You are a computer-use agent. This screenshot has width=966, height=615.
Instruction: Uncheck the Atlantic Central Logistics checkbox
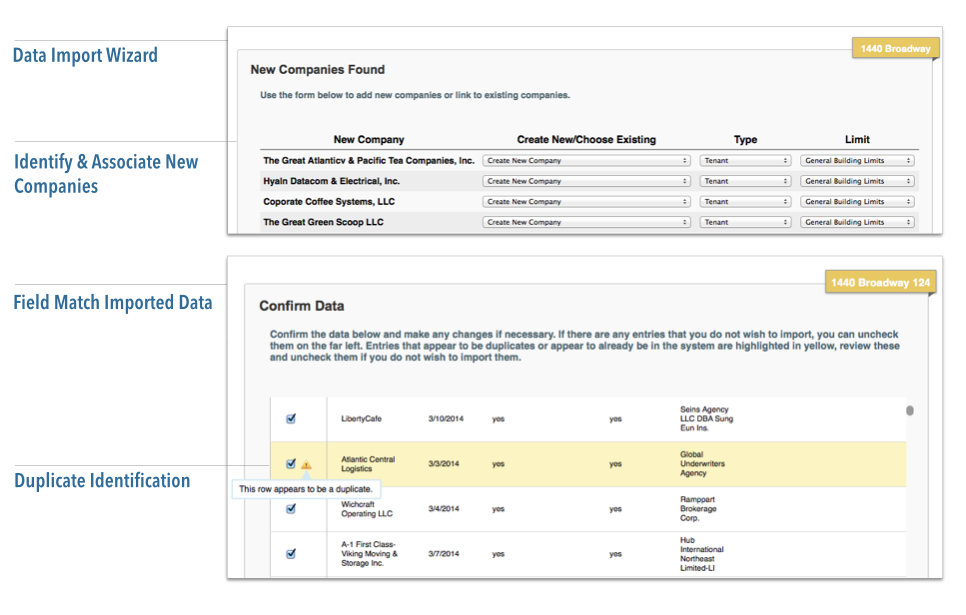point(291,463)
